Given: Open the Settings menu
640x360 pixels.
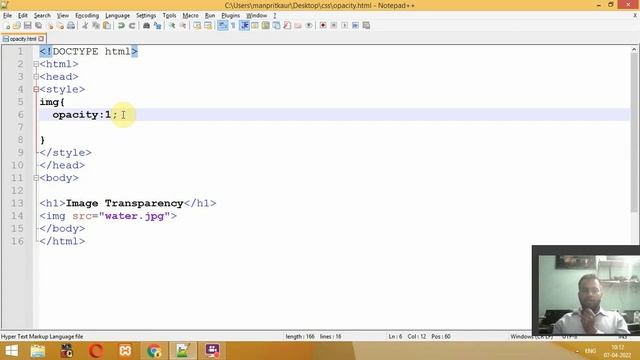Looking at the screenshot, I should [x=146, y=16].
